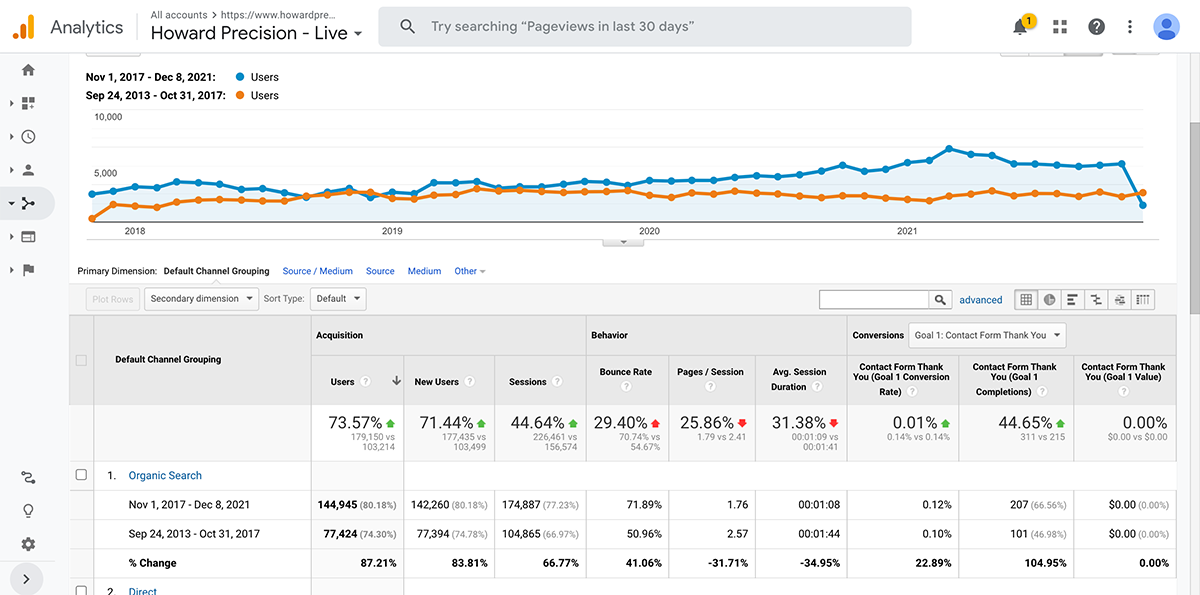Open the Organic Search channel link
Viewport: 1200px width, 595px height.
164,476
